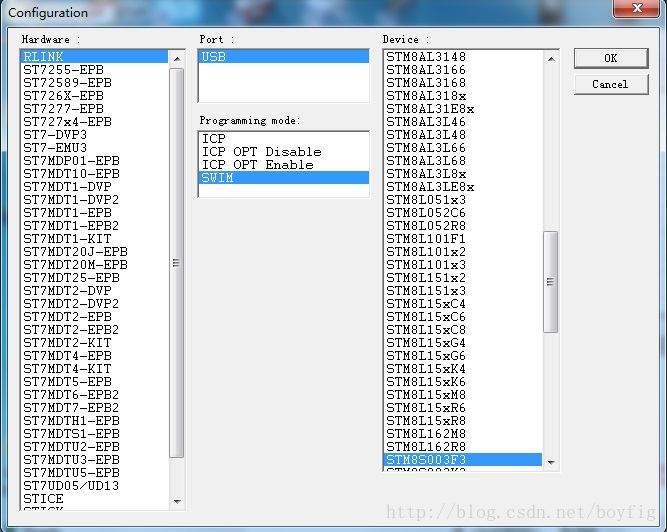Viewport: 667px width, 532px height.
Task: Select STM8AL31E8x device
Action: (463, 109)
